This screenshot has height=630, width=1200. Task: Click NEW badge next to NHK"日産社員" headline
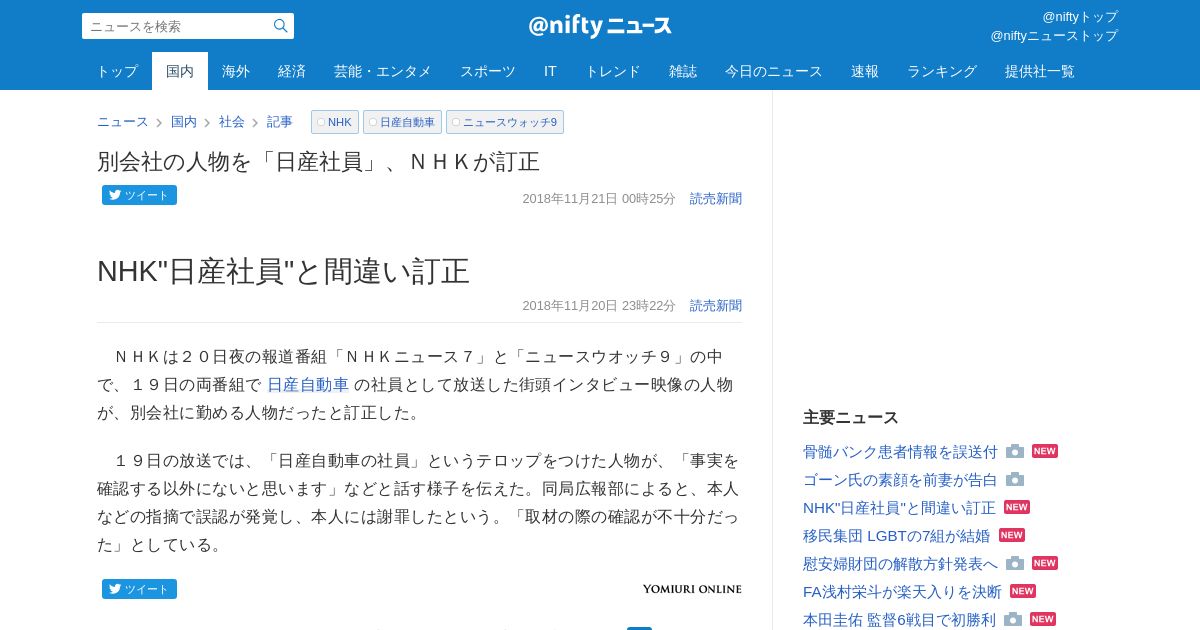(1017, 507)
